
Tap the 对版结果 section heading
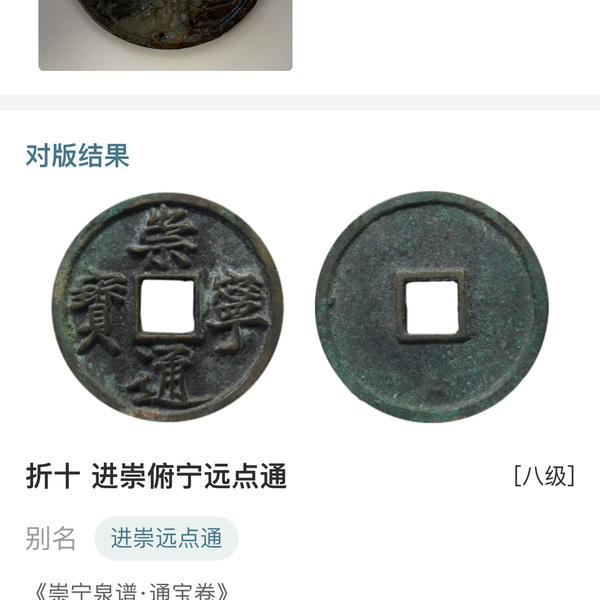pyautogui.click(x=77, y=156)
